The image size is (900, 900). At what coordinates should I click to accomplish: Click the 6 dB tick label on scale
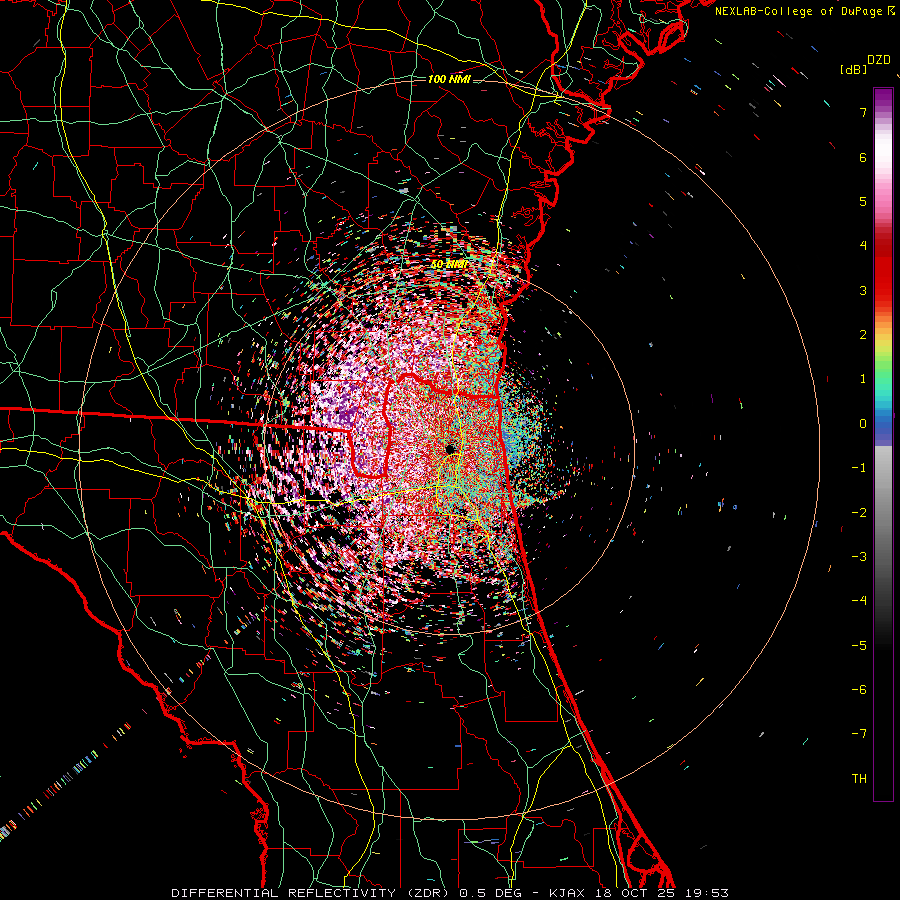point(863,157)
